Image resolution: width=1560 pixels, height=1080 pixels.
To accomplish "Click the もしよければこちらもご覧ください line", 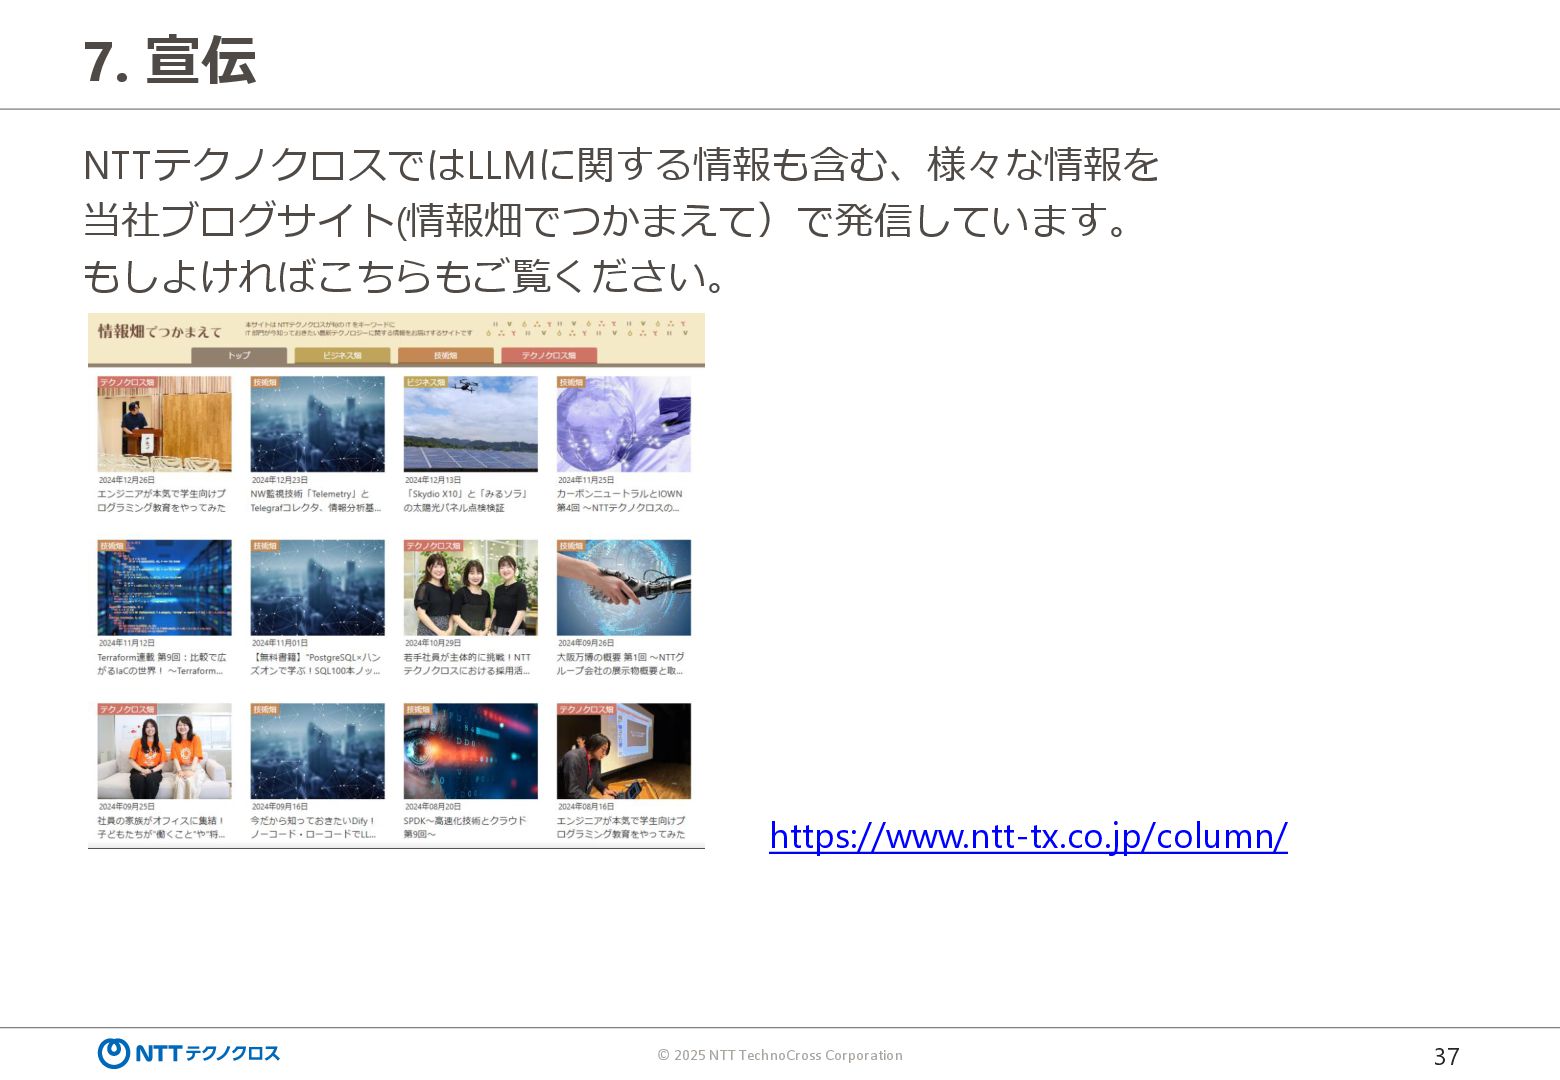I will pyautogui.click(x=405, y=276).
